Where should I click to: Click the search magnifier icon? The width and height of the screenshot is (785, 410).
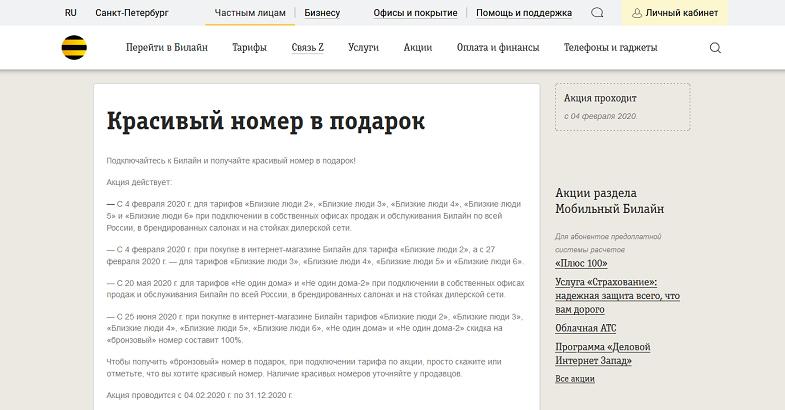(x=715, y=48)
